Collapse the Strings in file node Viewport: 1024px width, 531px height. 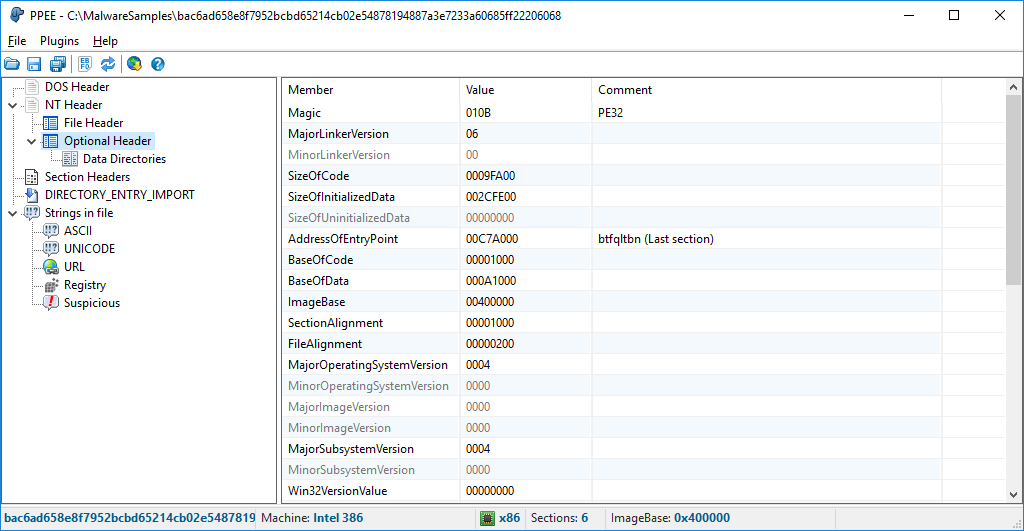tap(12, 213)
